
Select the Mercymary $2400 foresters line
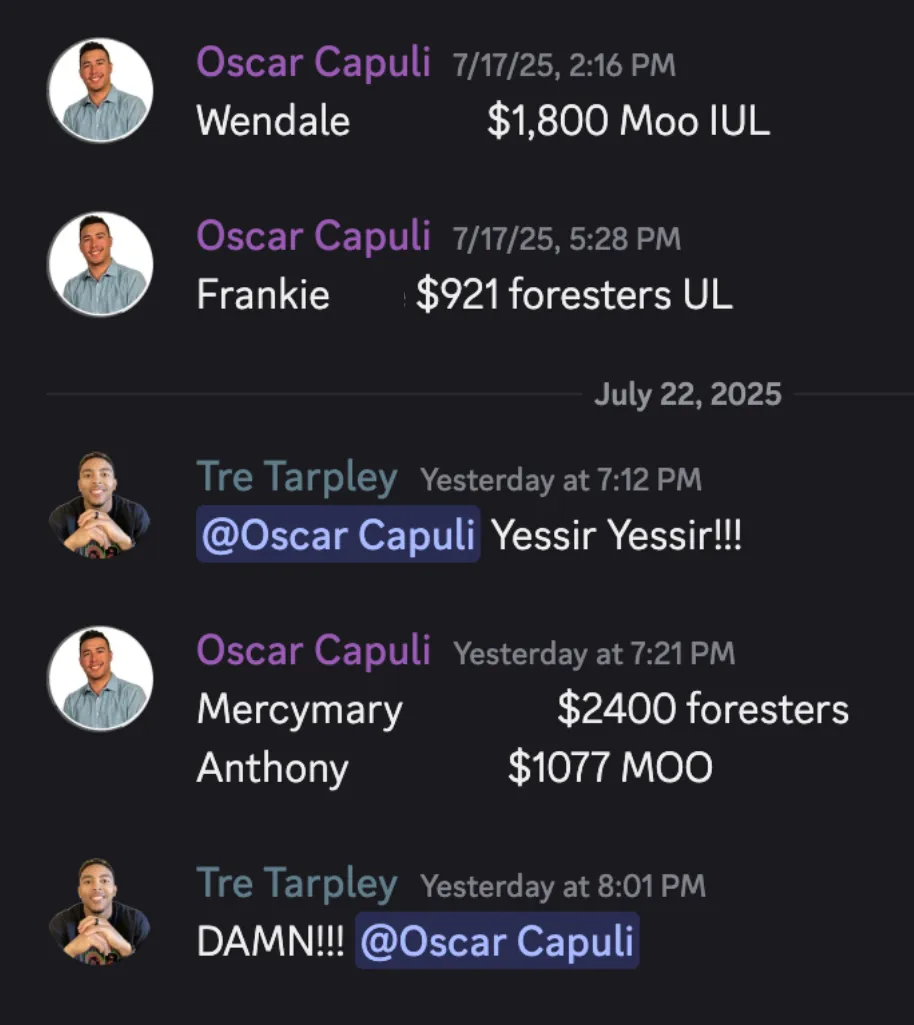522,710
